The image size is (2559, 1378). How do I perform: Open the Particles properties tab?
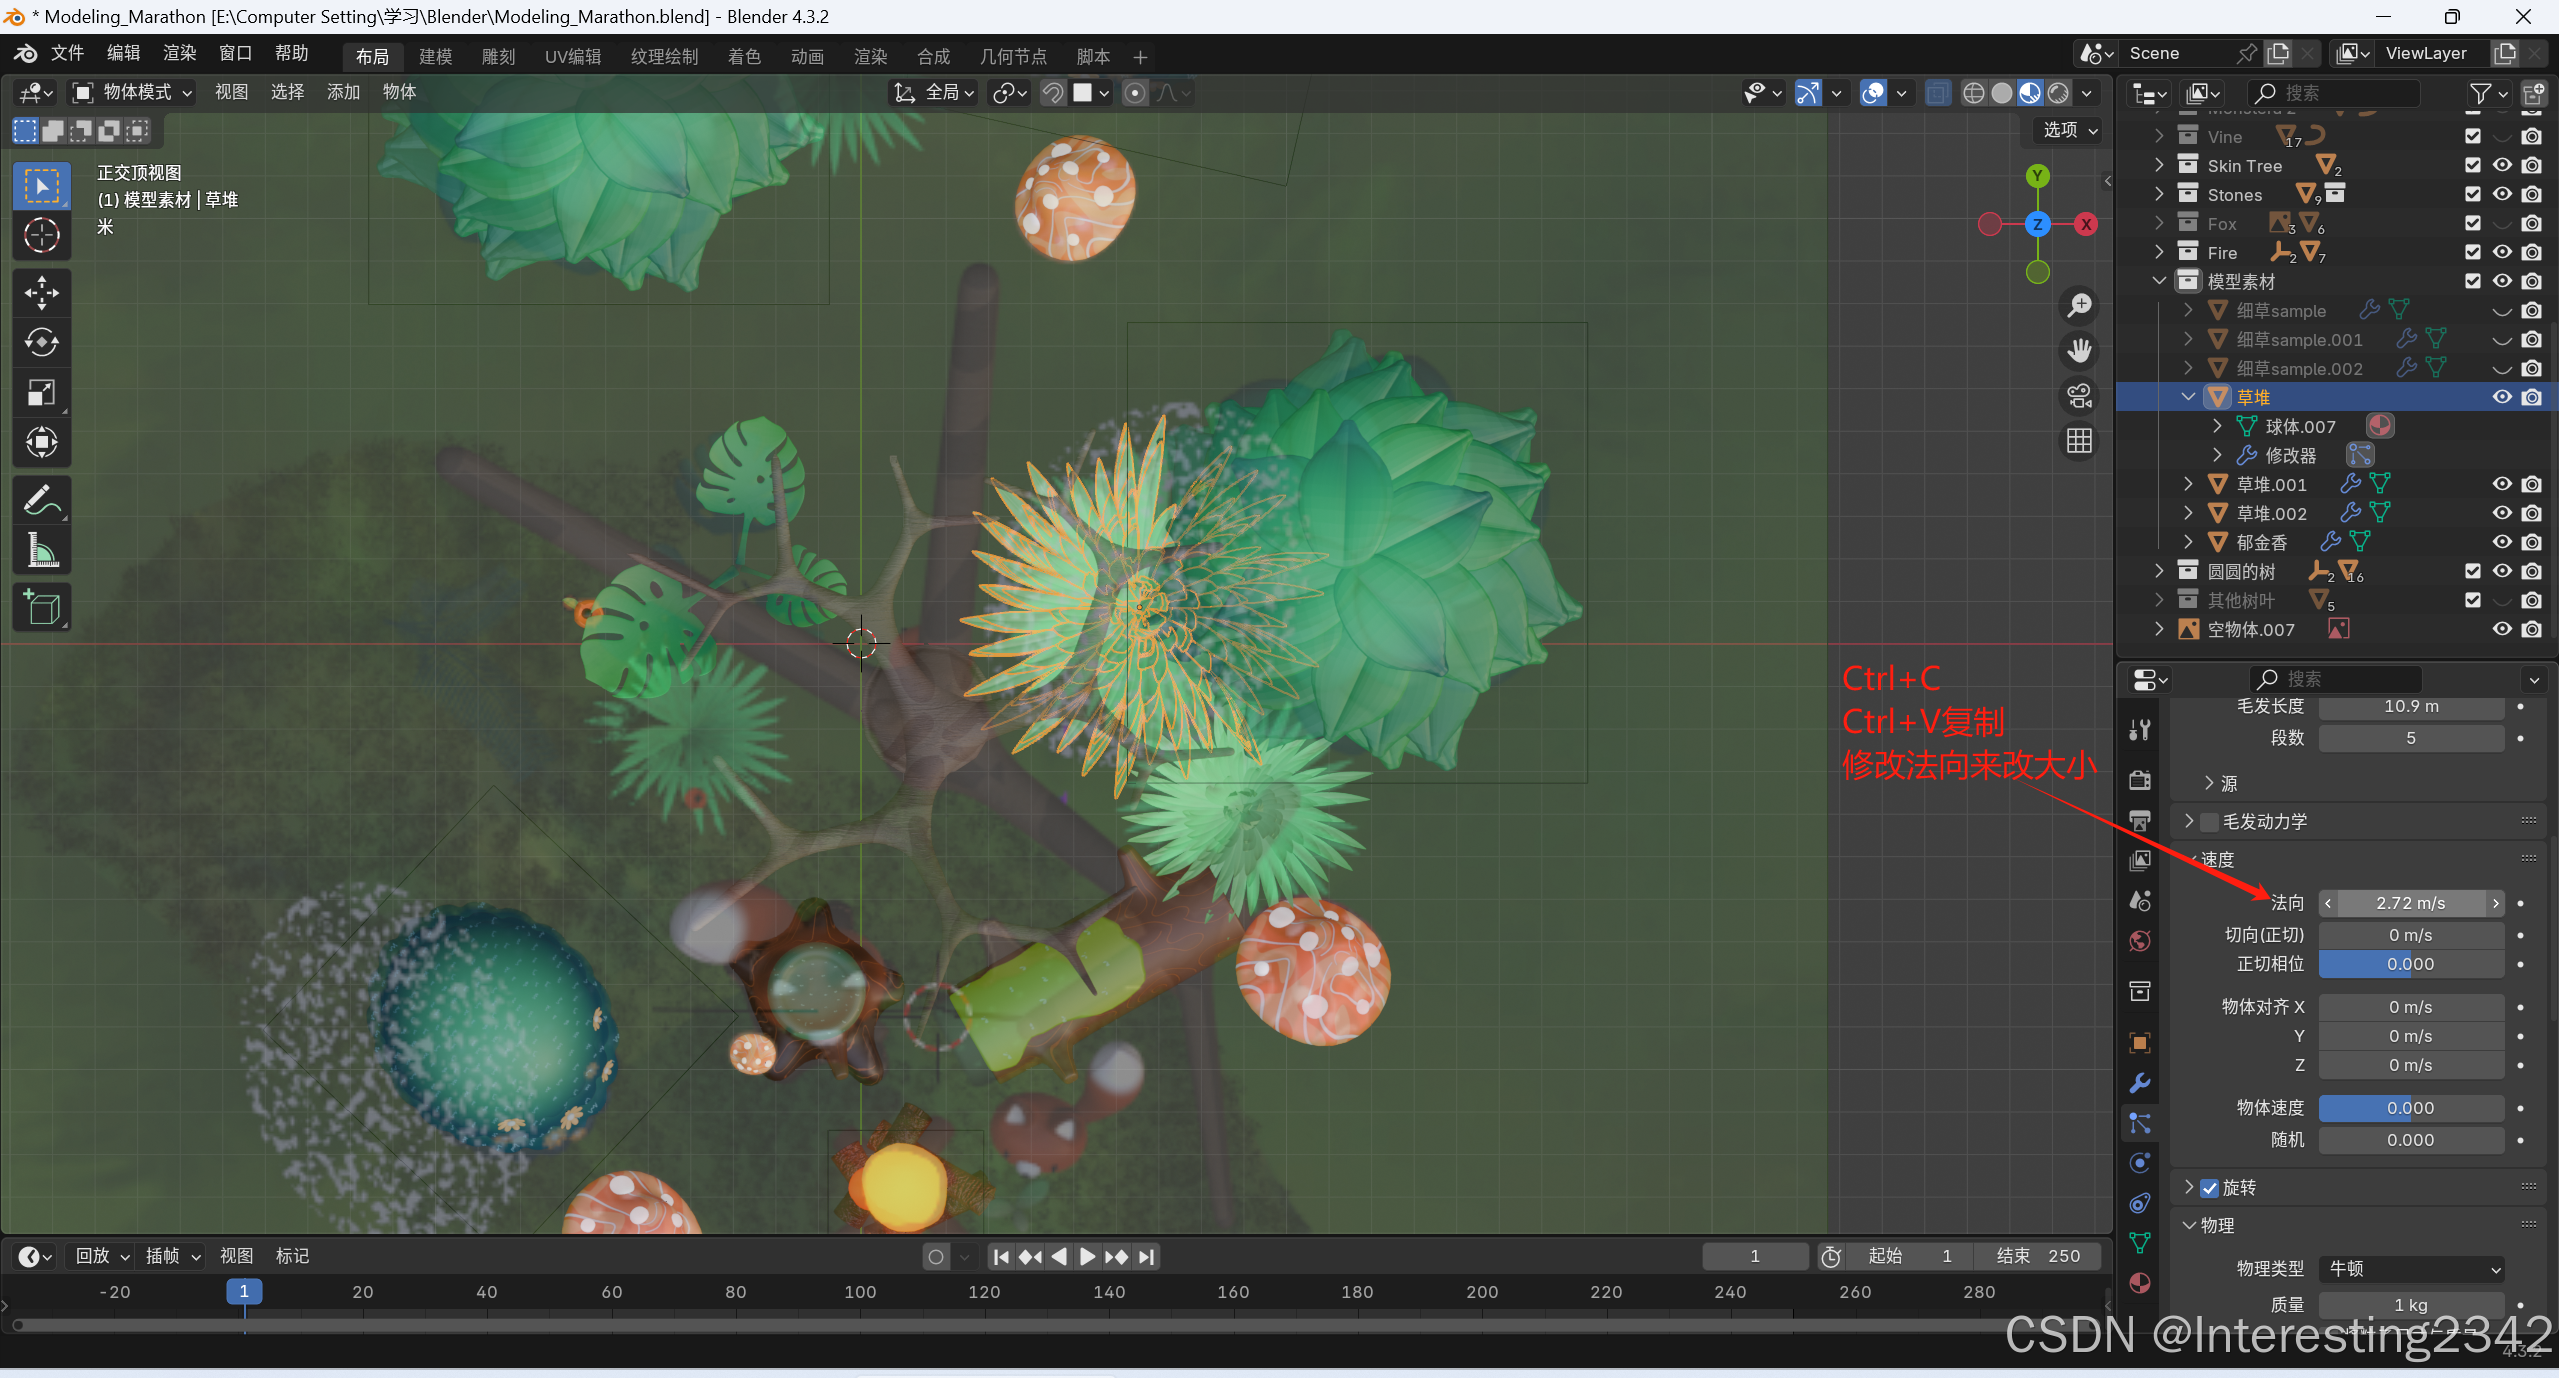pyautogui.click(x=2140, y=1123)
